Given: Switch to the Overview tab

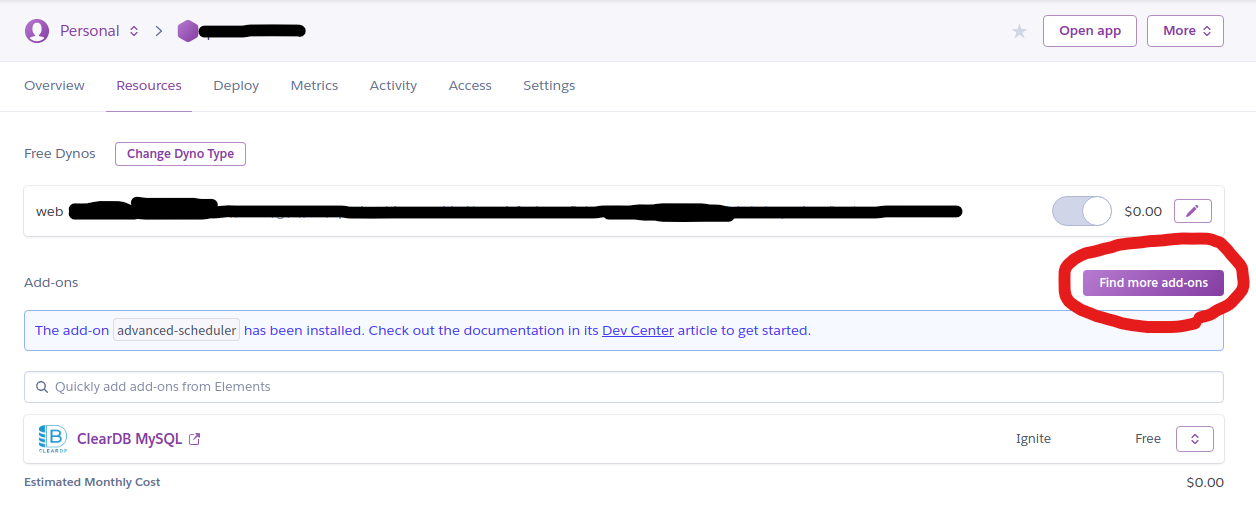Looking at the screenshot, I should click(x=54, y=86).
